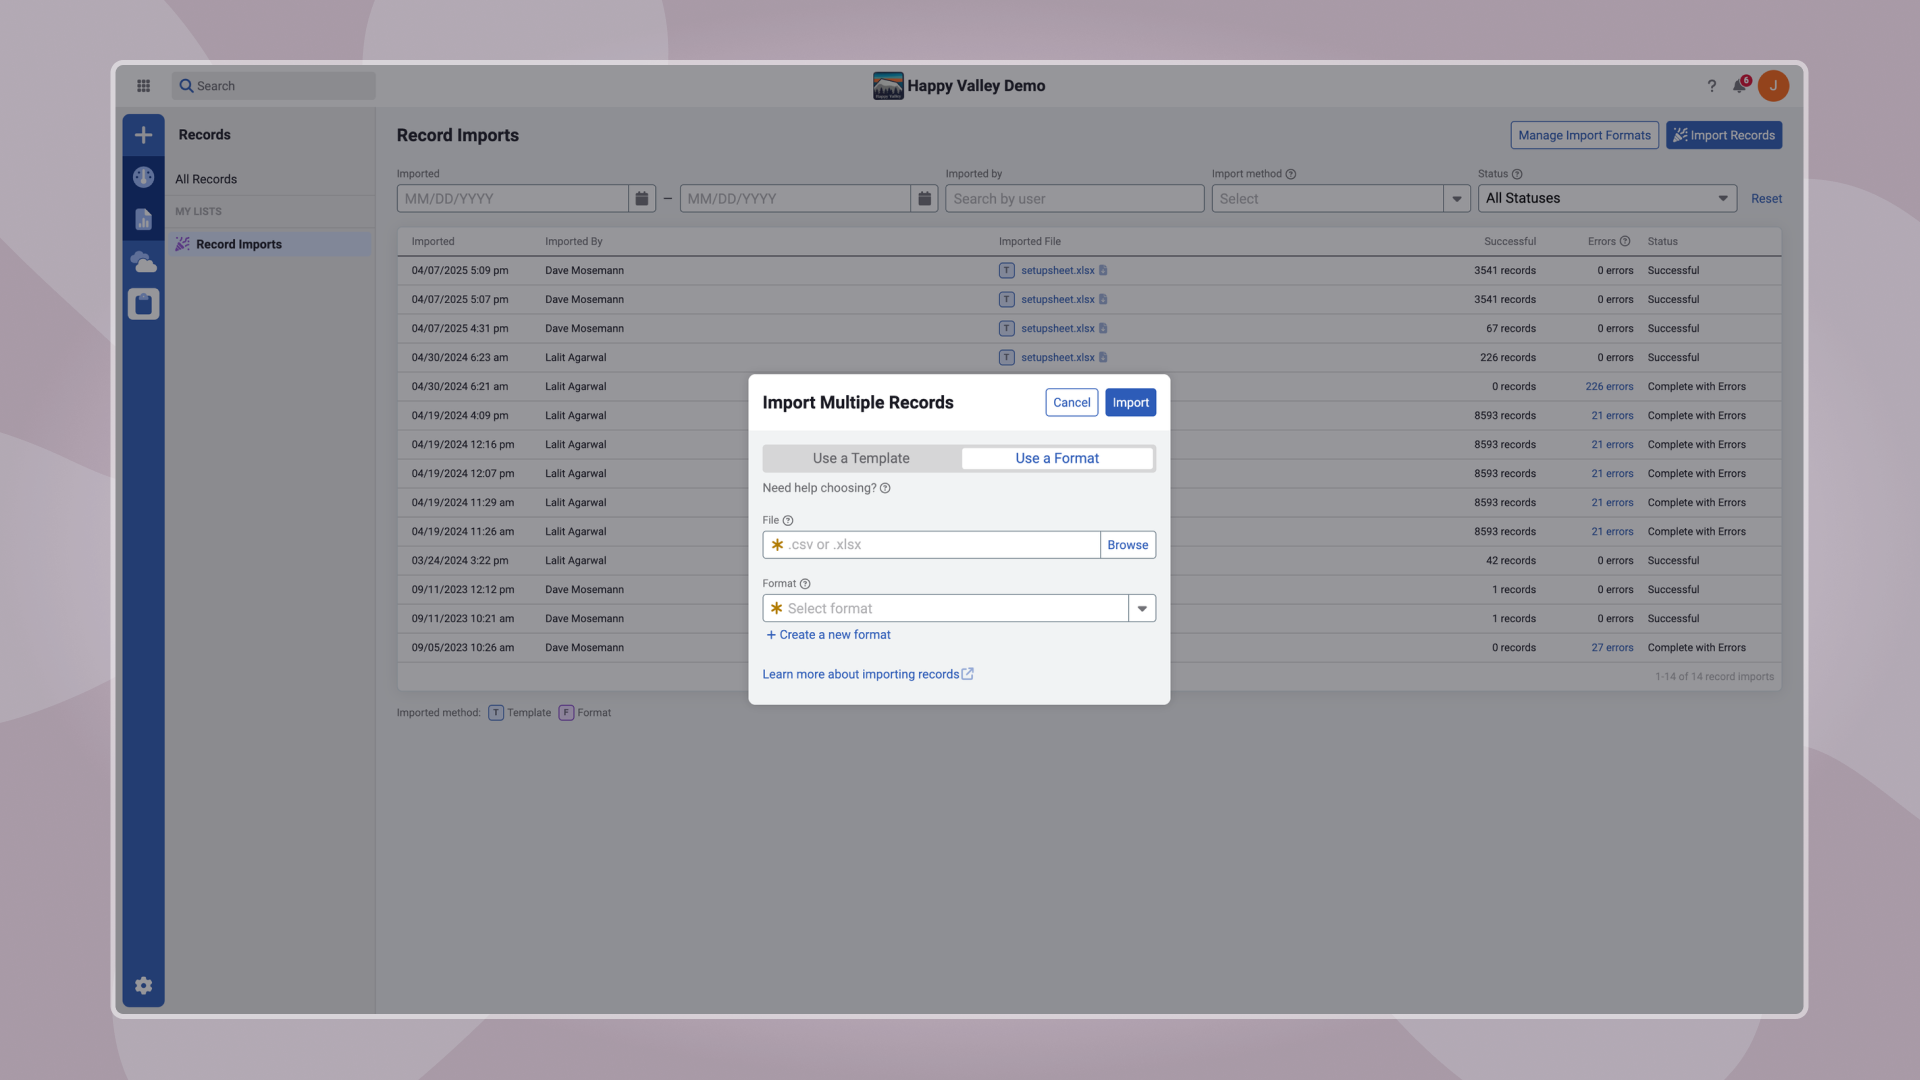Open the reports document icon in sidebar

tap(143, 219)
